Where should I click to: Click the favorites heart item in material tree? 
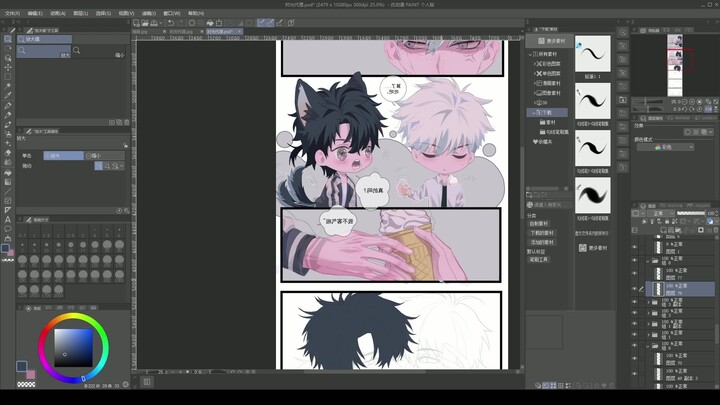click(542, 142)
